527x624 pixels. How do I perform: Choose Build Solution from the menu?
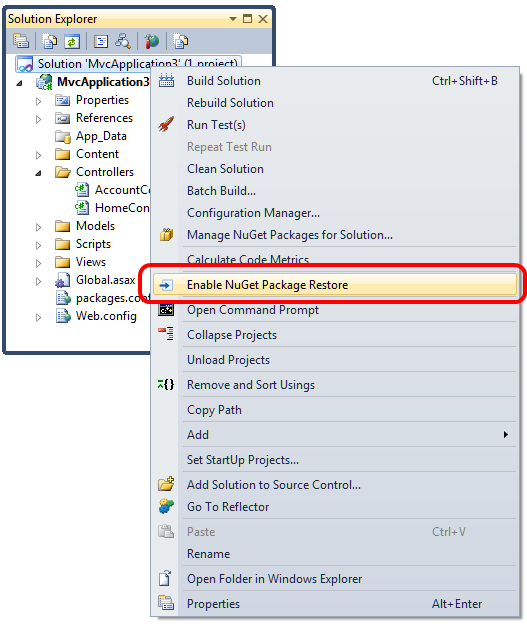tap(335, 81)
